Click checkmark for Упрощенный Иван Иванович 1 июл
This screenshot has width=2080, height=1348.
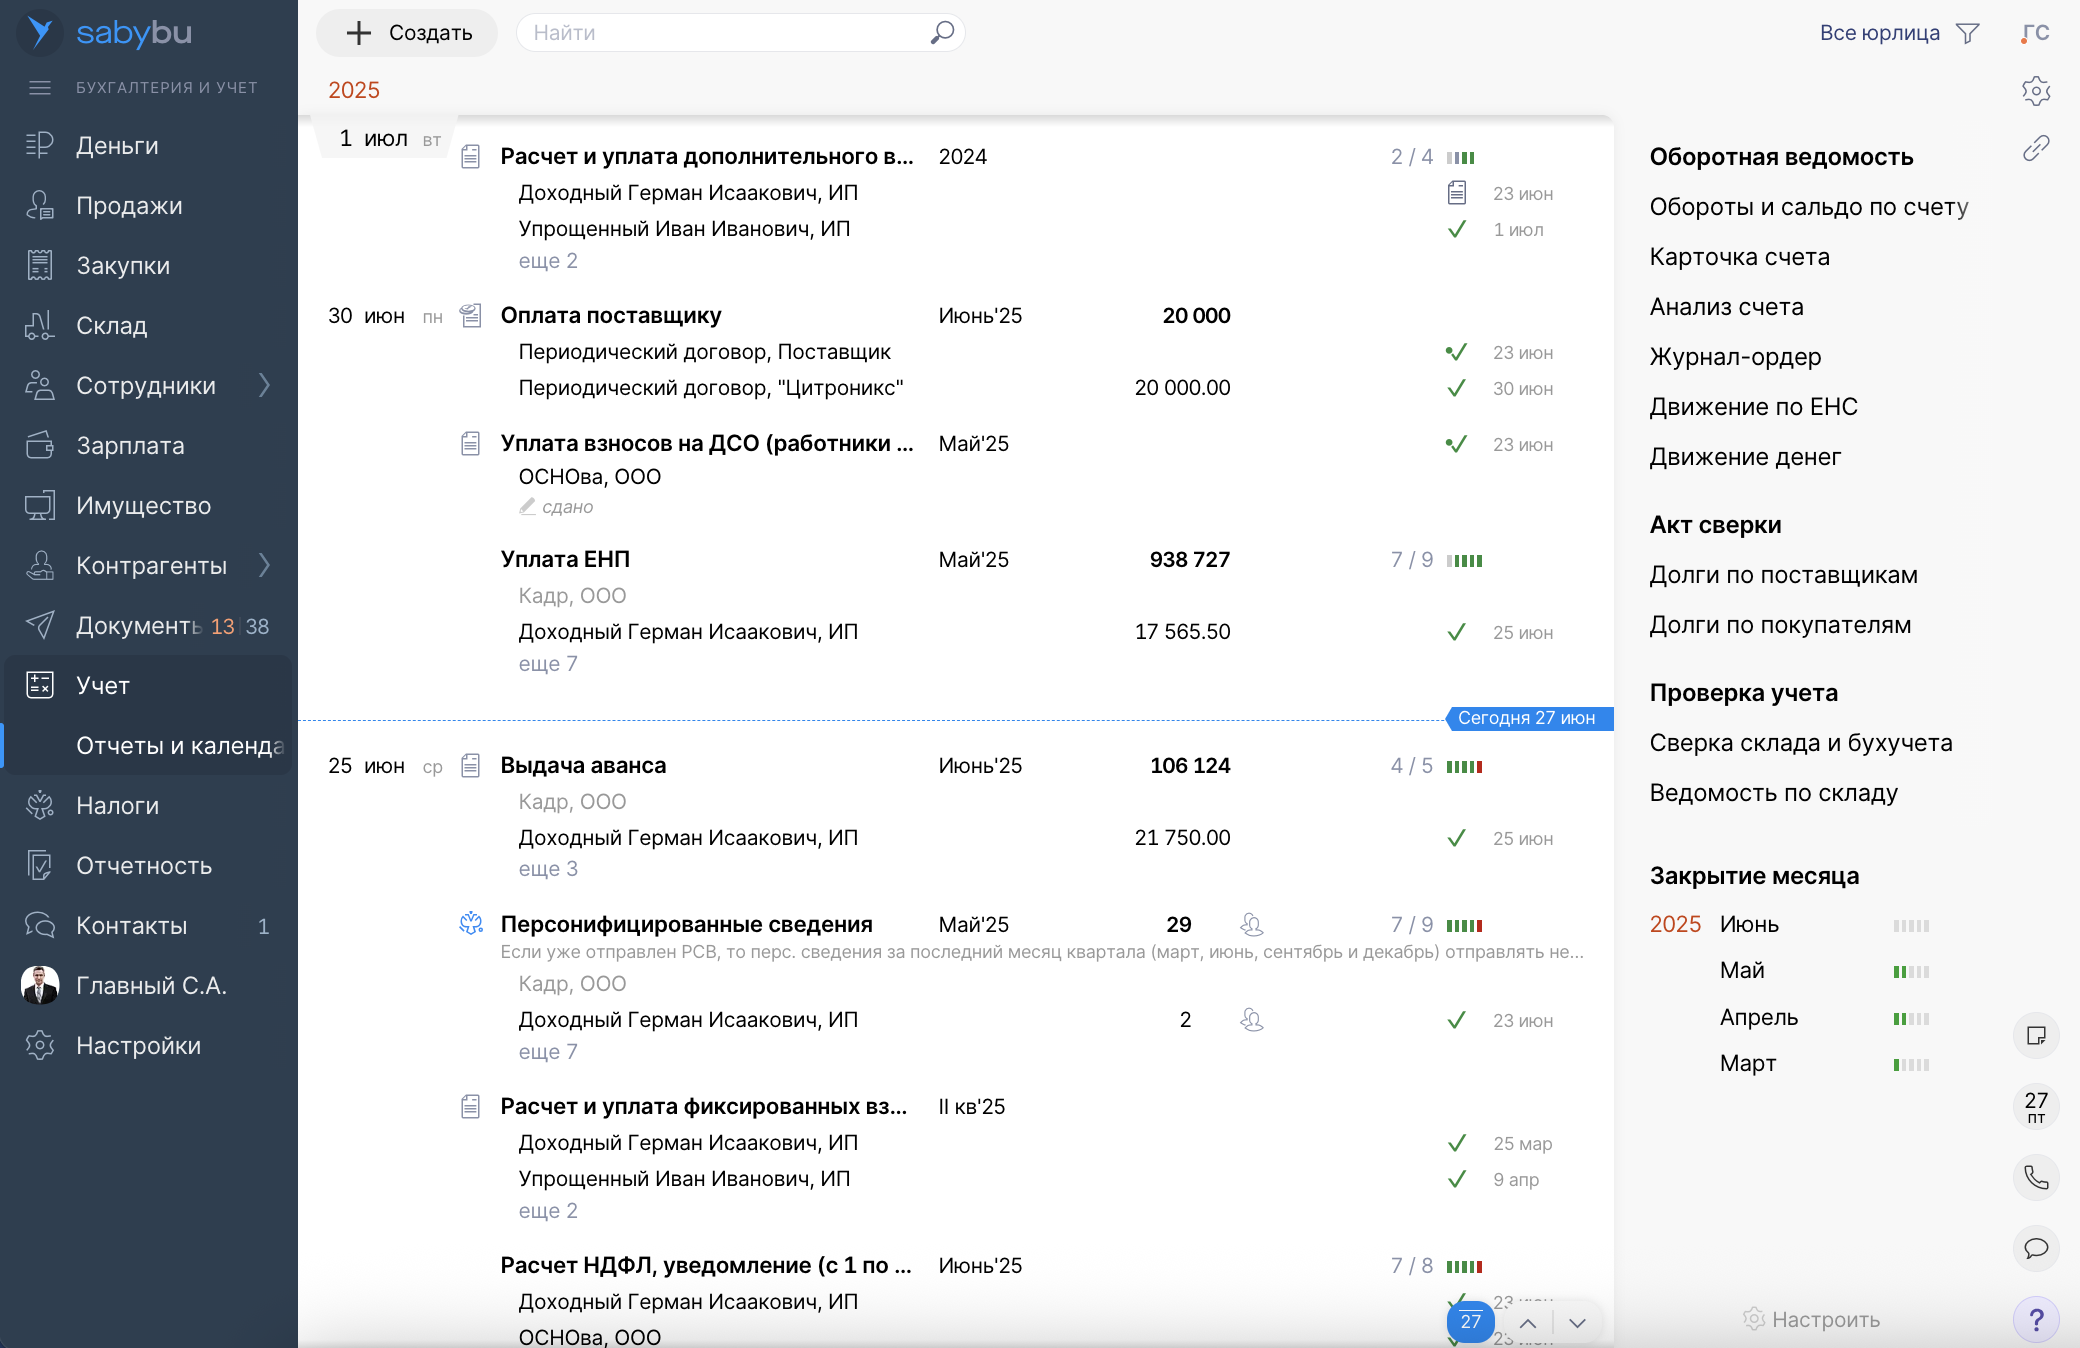click(1457, 229)
